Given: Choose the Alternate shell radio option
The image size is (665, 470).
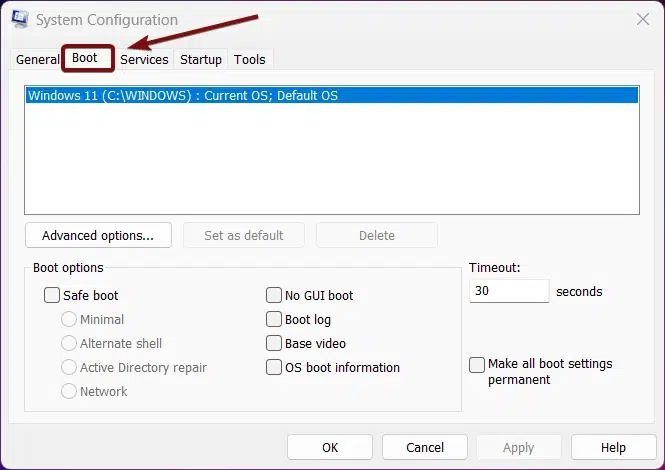Looking at the screenshot, I should tap(69, 343).
